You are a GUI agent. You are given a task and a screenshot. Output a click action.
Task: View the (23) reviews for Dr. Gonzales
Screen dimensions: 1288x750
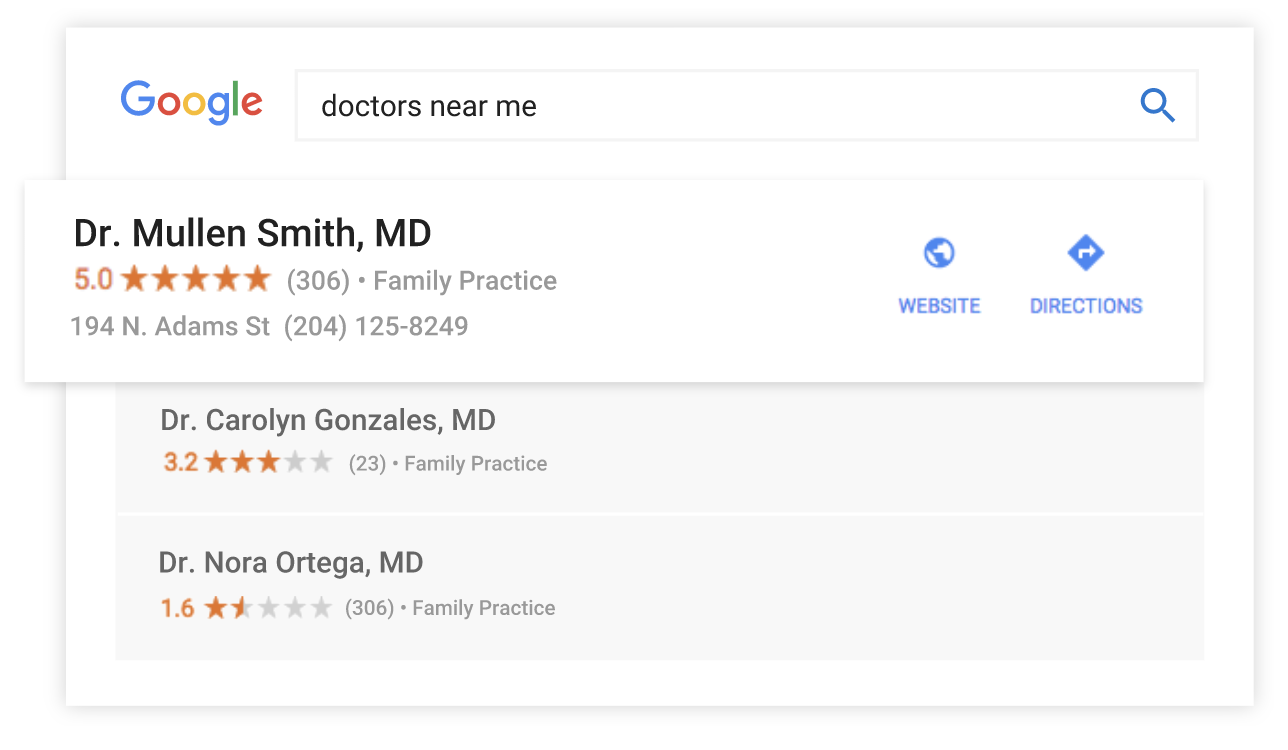pyautogui.click(x=367, y=464)
